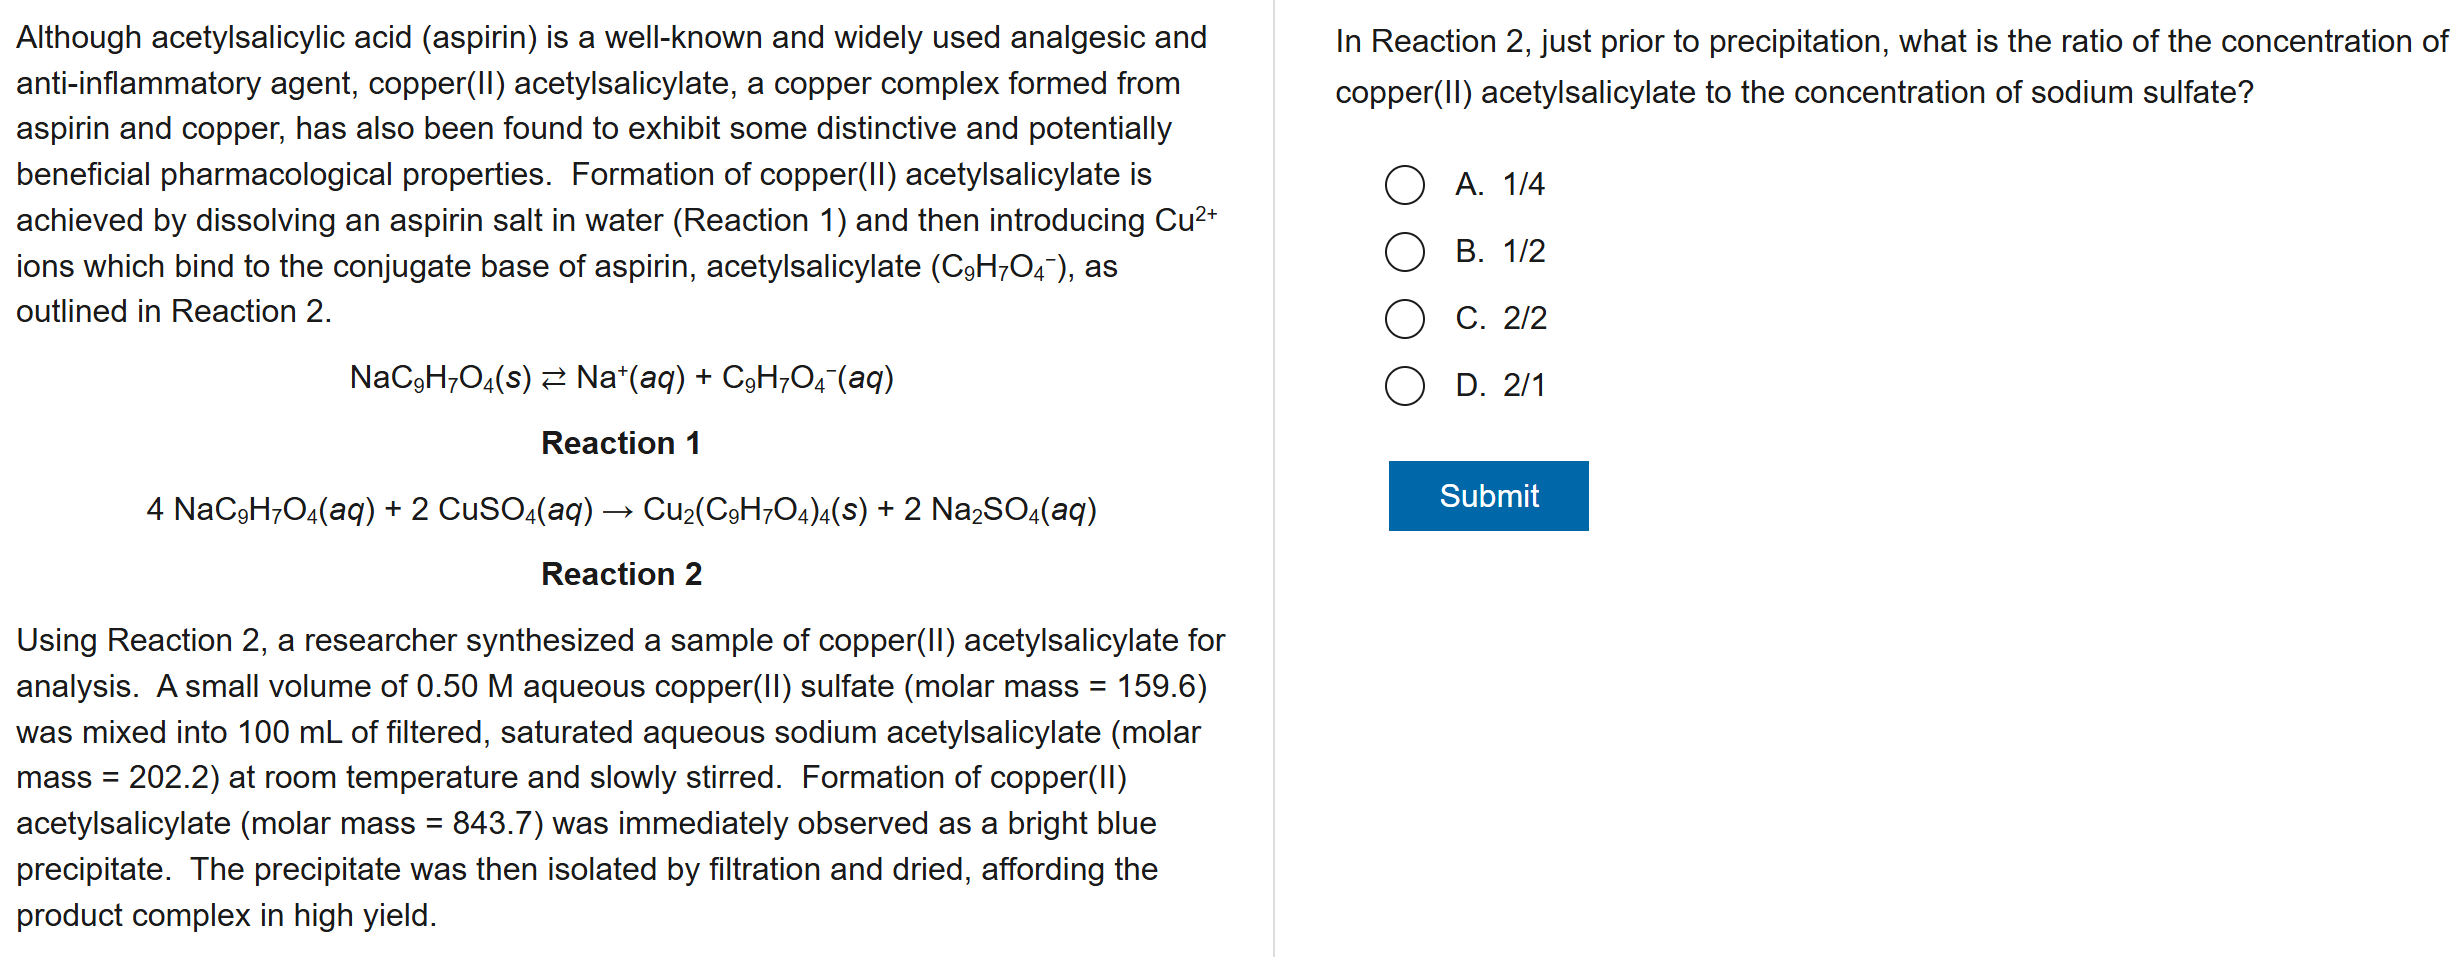Select the radio button for answer A
This screenshot has width=2460, height=957.
point(1404,185)
